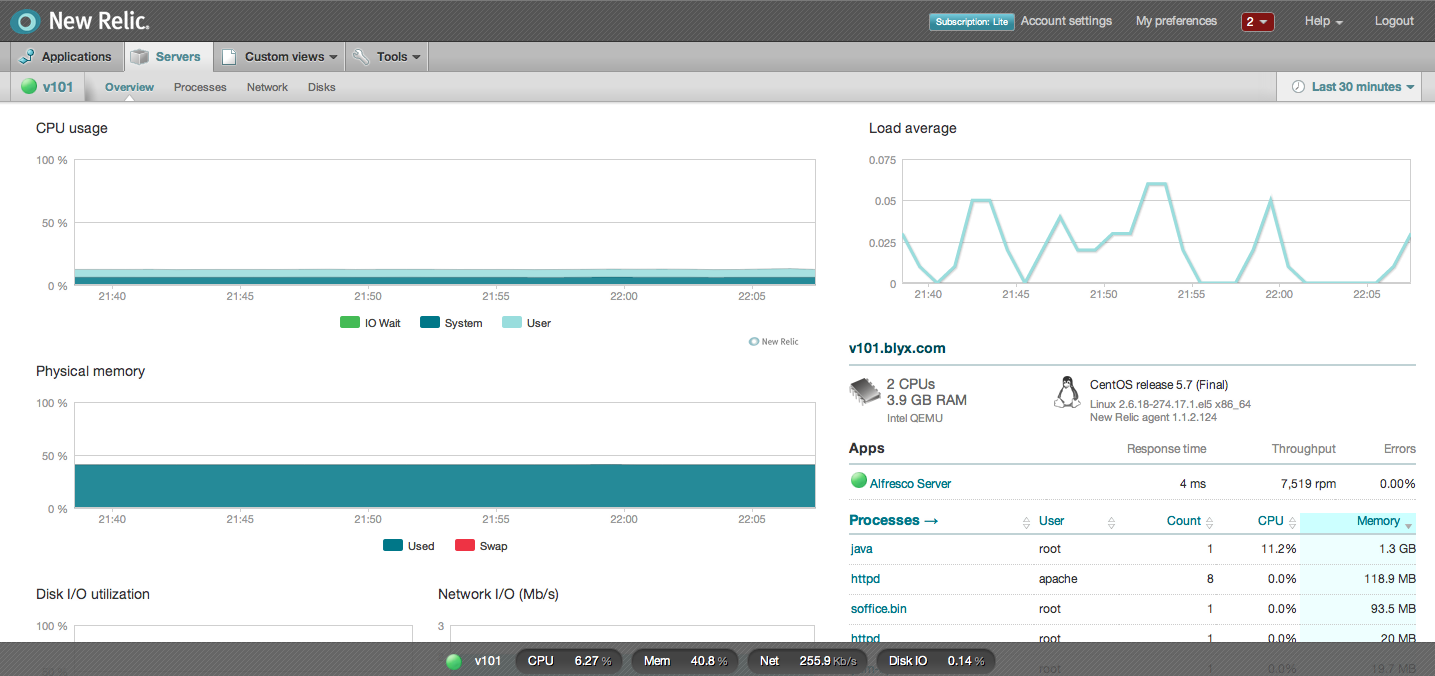Click the v101.blyx.com hostname heading
Viewport: 1435px width, 676px height.
(x=897, y=348)
